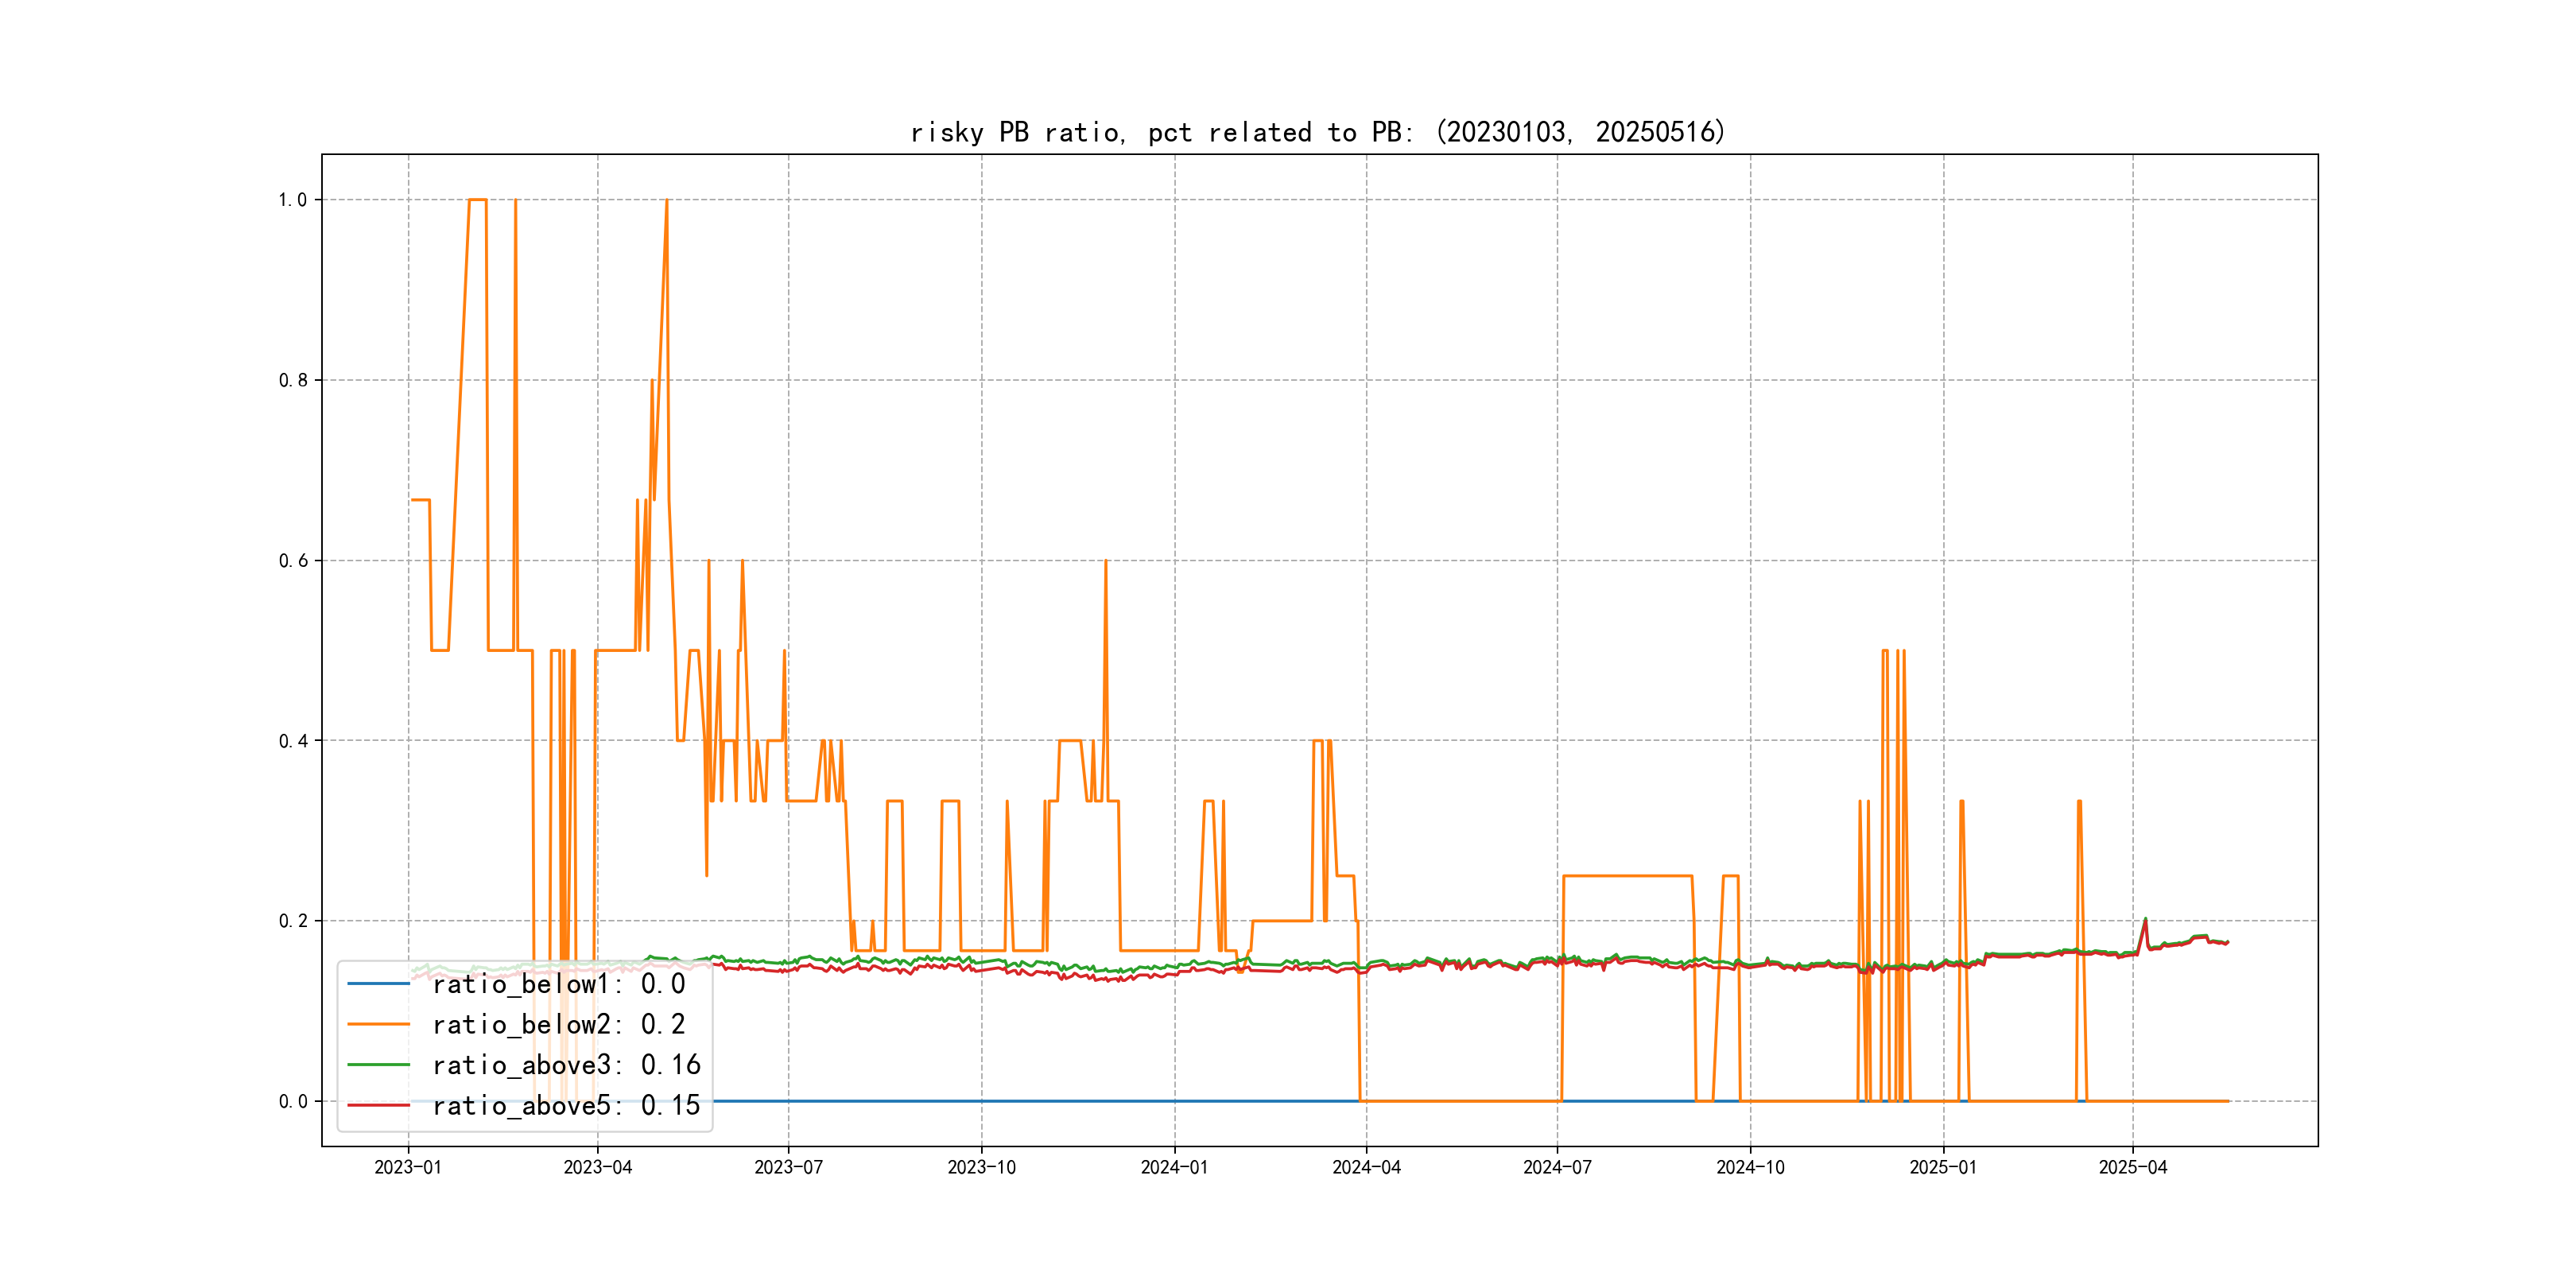Click the 0.8 y-axis tick label
The width and height of the screenshot is (2576, 1288).
pos(293,380)
